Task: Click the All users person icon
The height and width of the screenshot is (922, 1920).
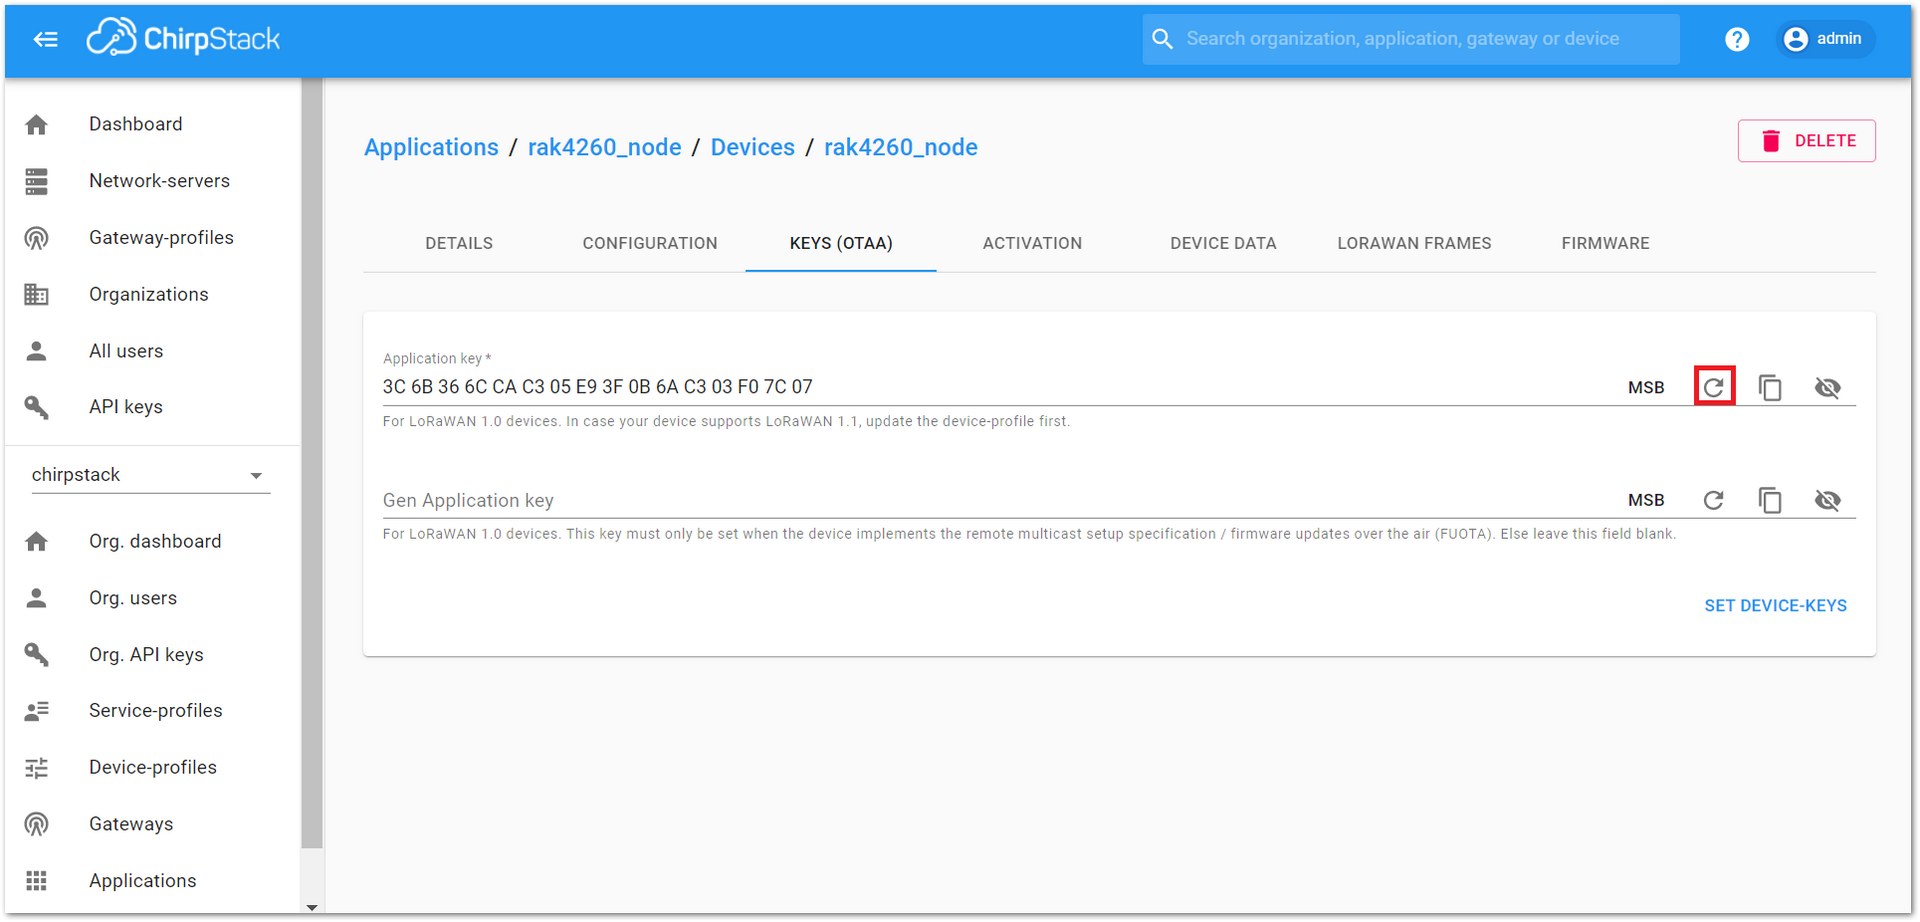Action: pos(37,351)
